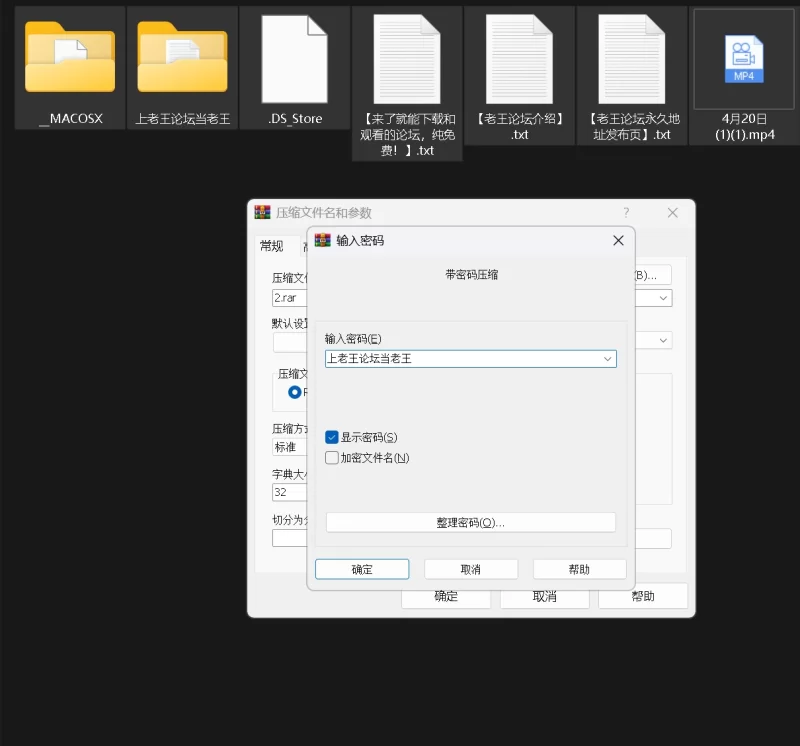Image resolution: width=800 pixels, height=746 pixels.
Task: Click the dictionary size field showing 32
Action: pyautogui.click(x=290, y=492)
